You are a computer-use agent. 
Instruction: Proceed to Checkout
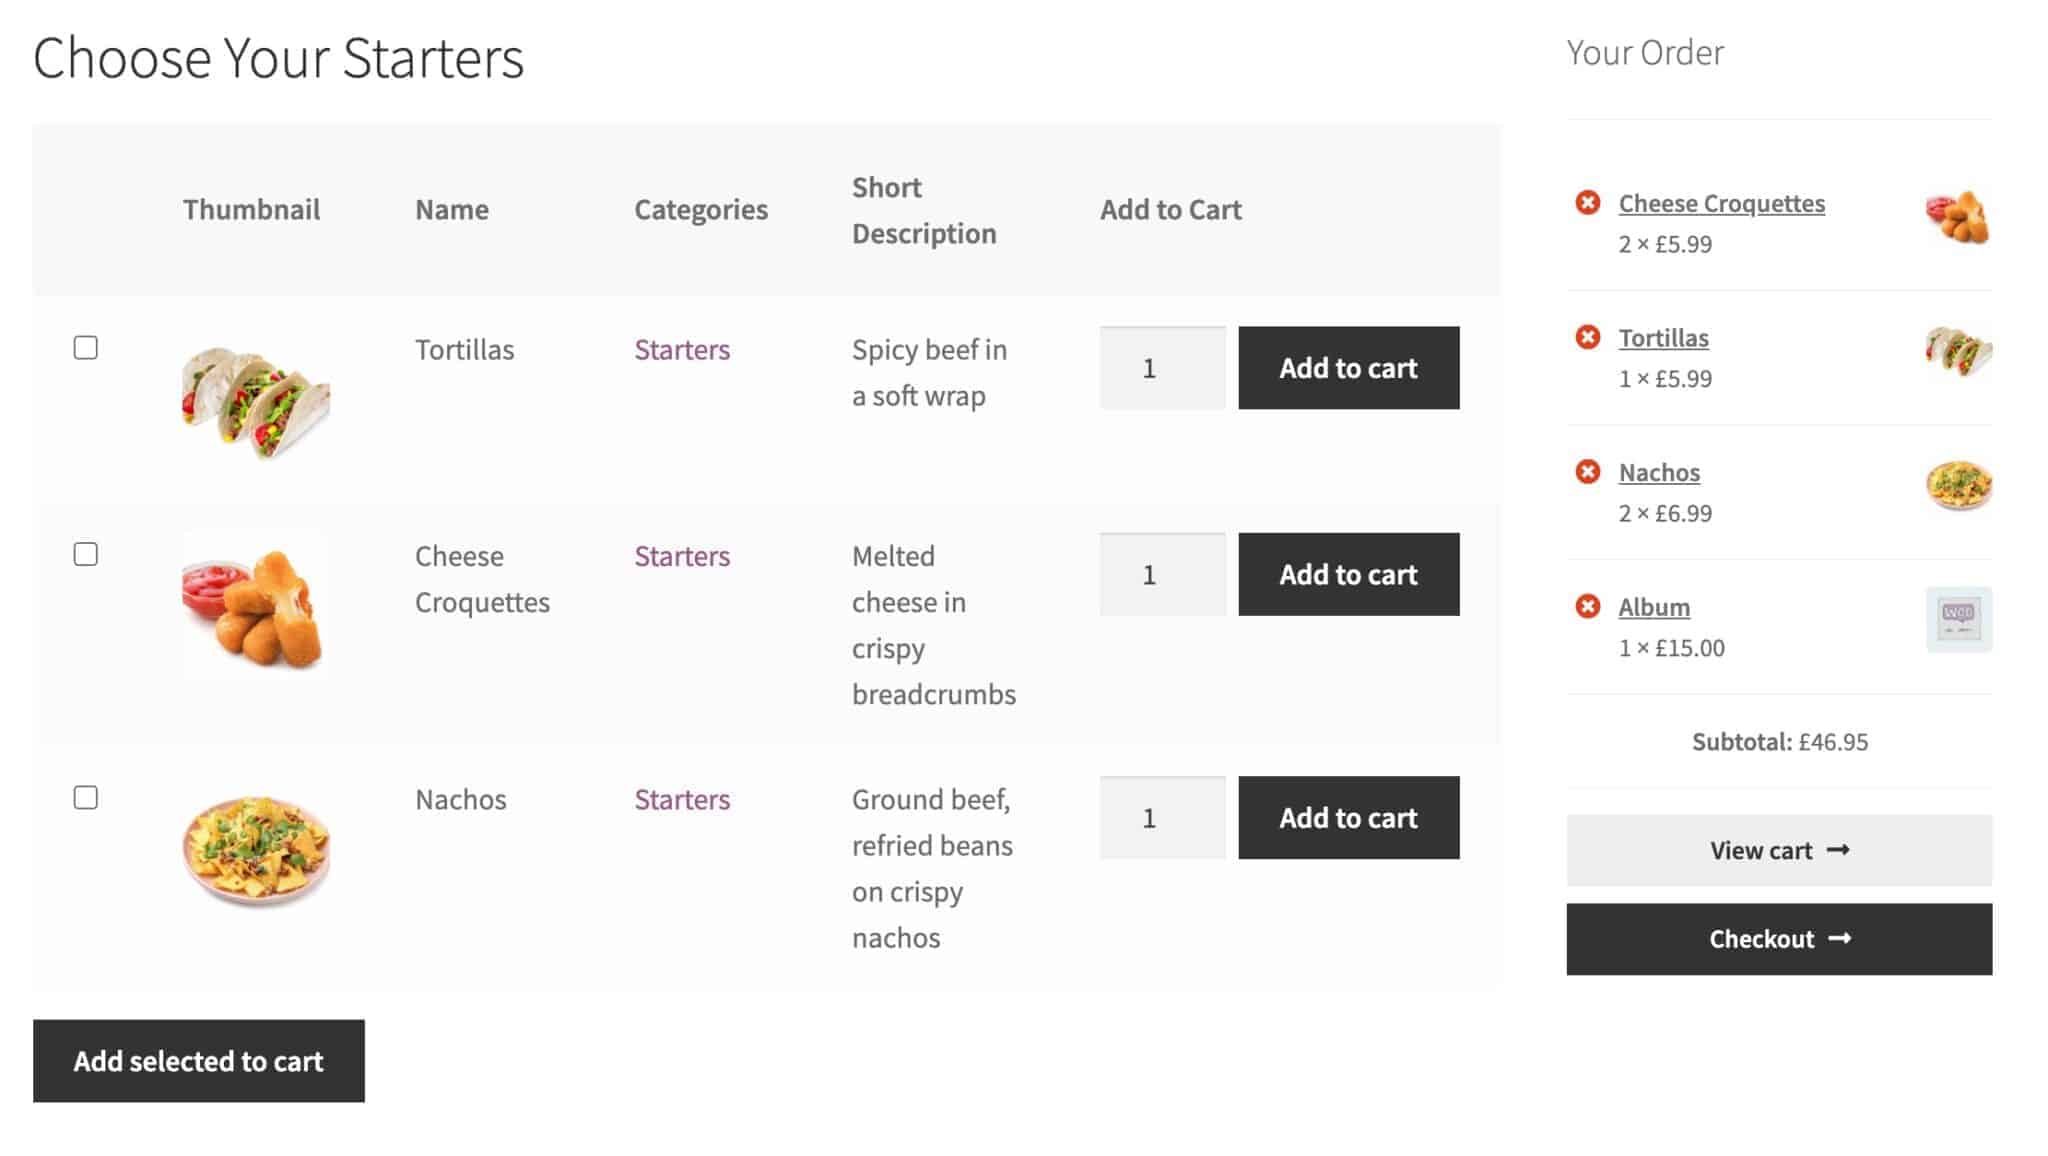1779,939
